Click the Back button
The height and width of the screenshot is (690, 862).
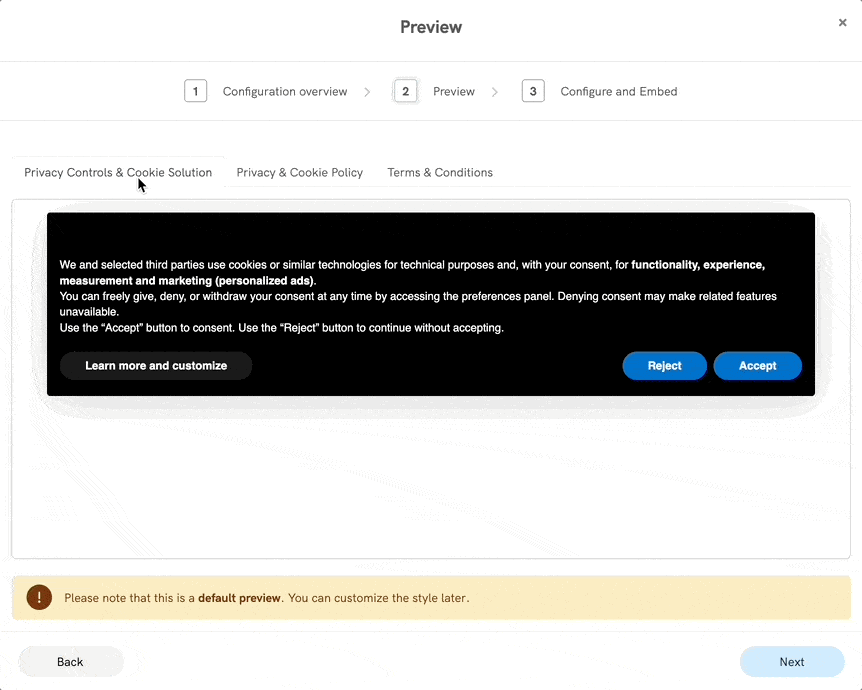tap(70, 661)
